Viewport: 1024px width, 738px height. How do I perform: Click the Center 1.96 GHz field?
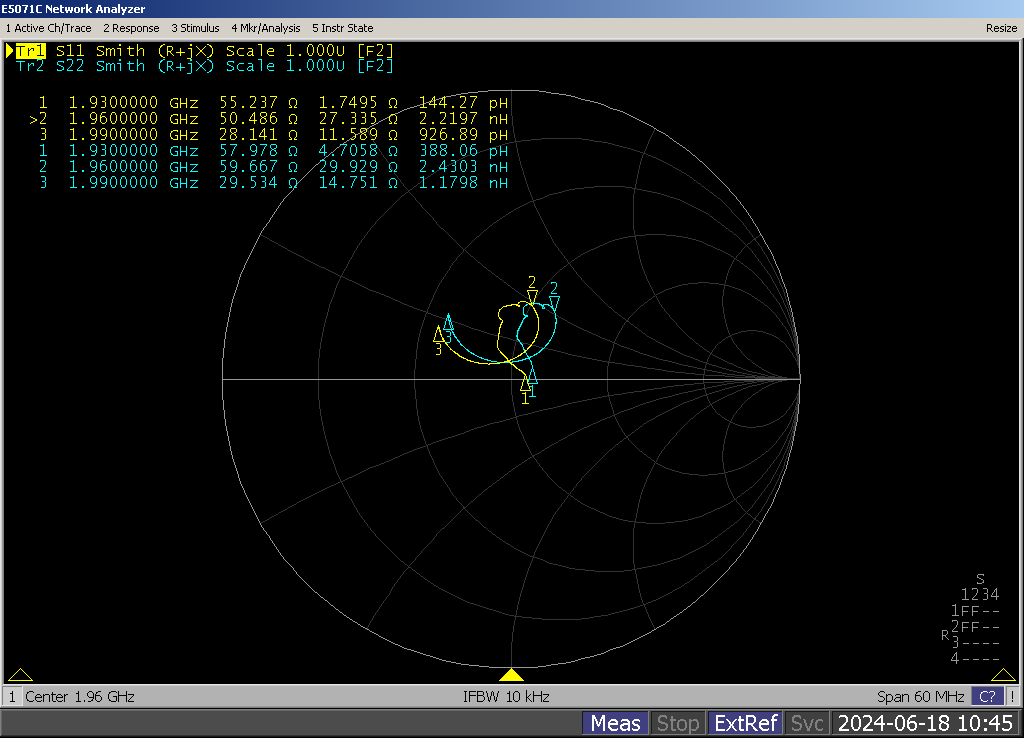pos(79,696)
